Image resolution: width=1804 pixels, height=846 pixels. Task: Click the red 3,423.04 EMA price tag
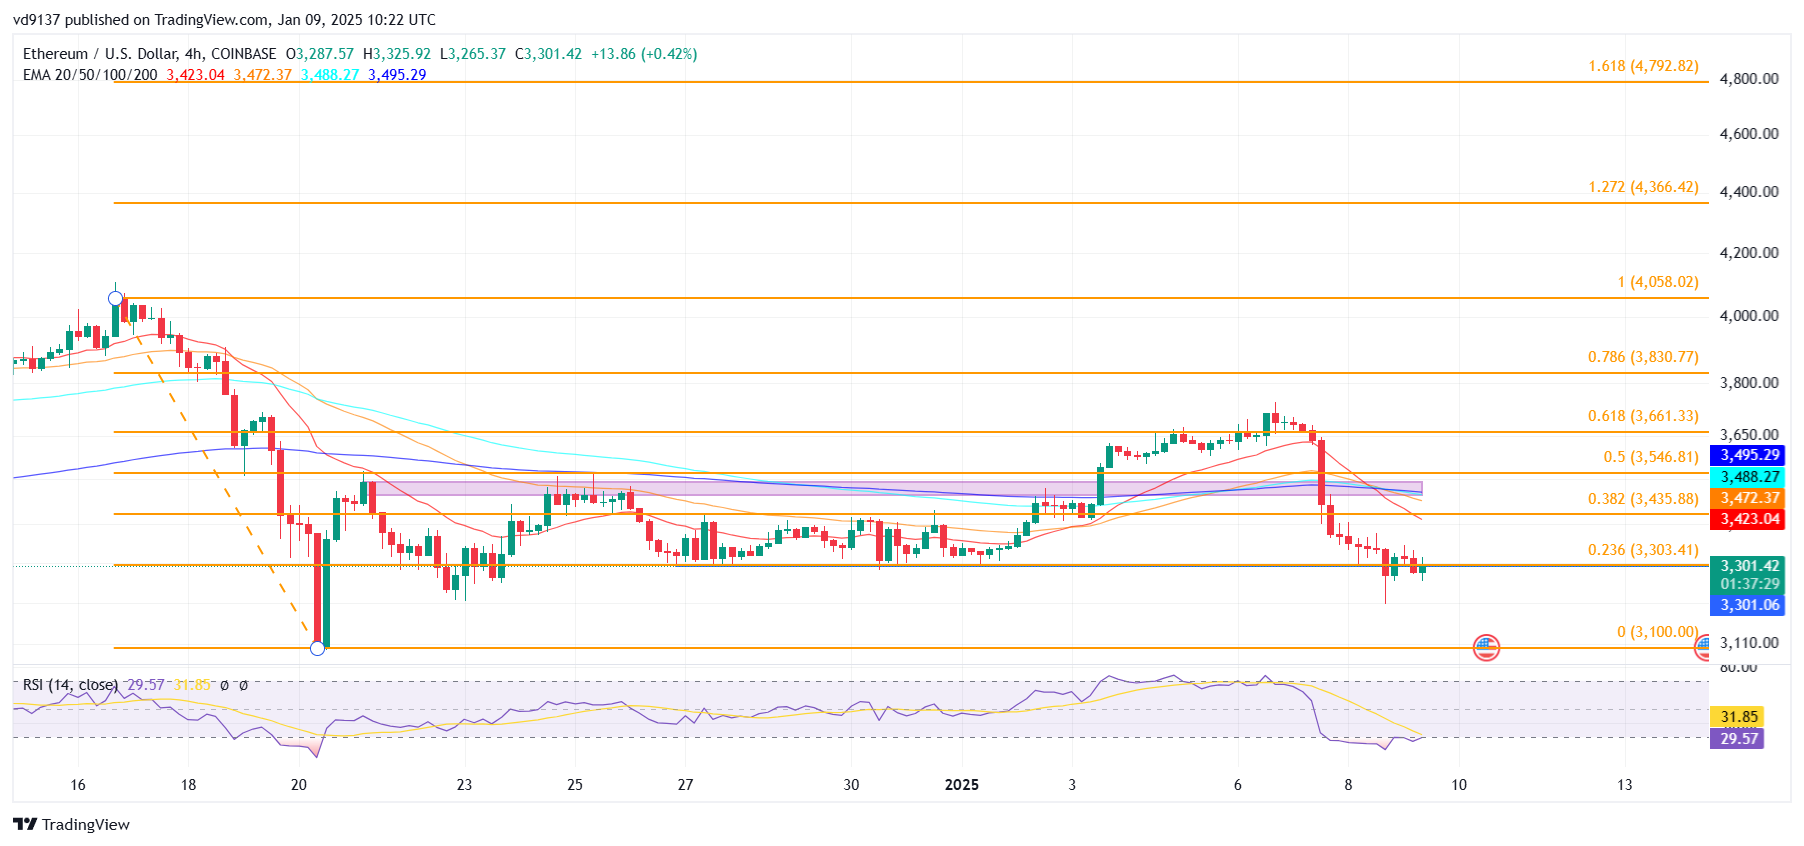pyautogui.click(x=1749, y=519)
